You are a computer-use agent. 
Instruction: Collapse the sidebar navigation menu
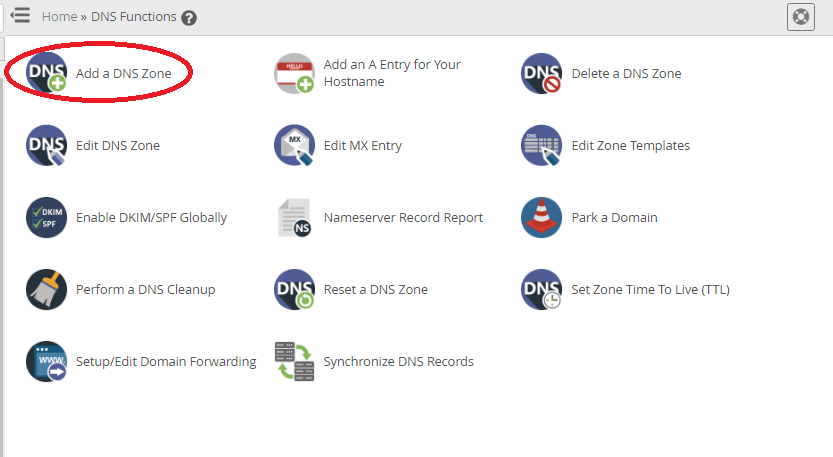coord(19,16)
